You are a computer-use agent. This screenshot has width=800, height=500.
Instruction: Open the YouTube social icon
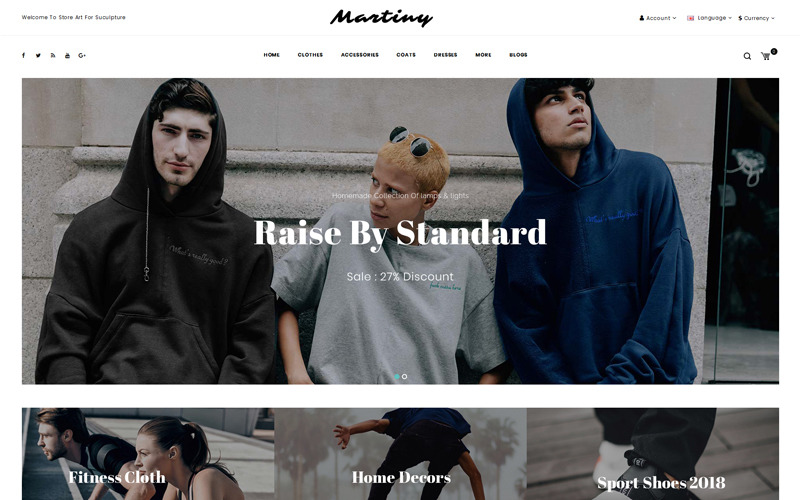pyautogui.click(x=67, y=55)
